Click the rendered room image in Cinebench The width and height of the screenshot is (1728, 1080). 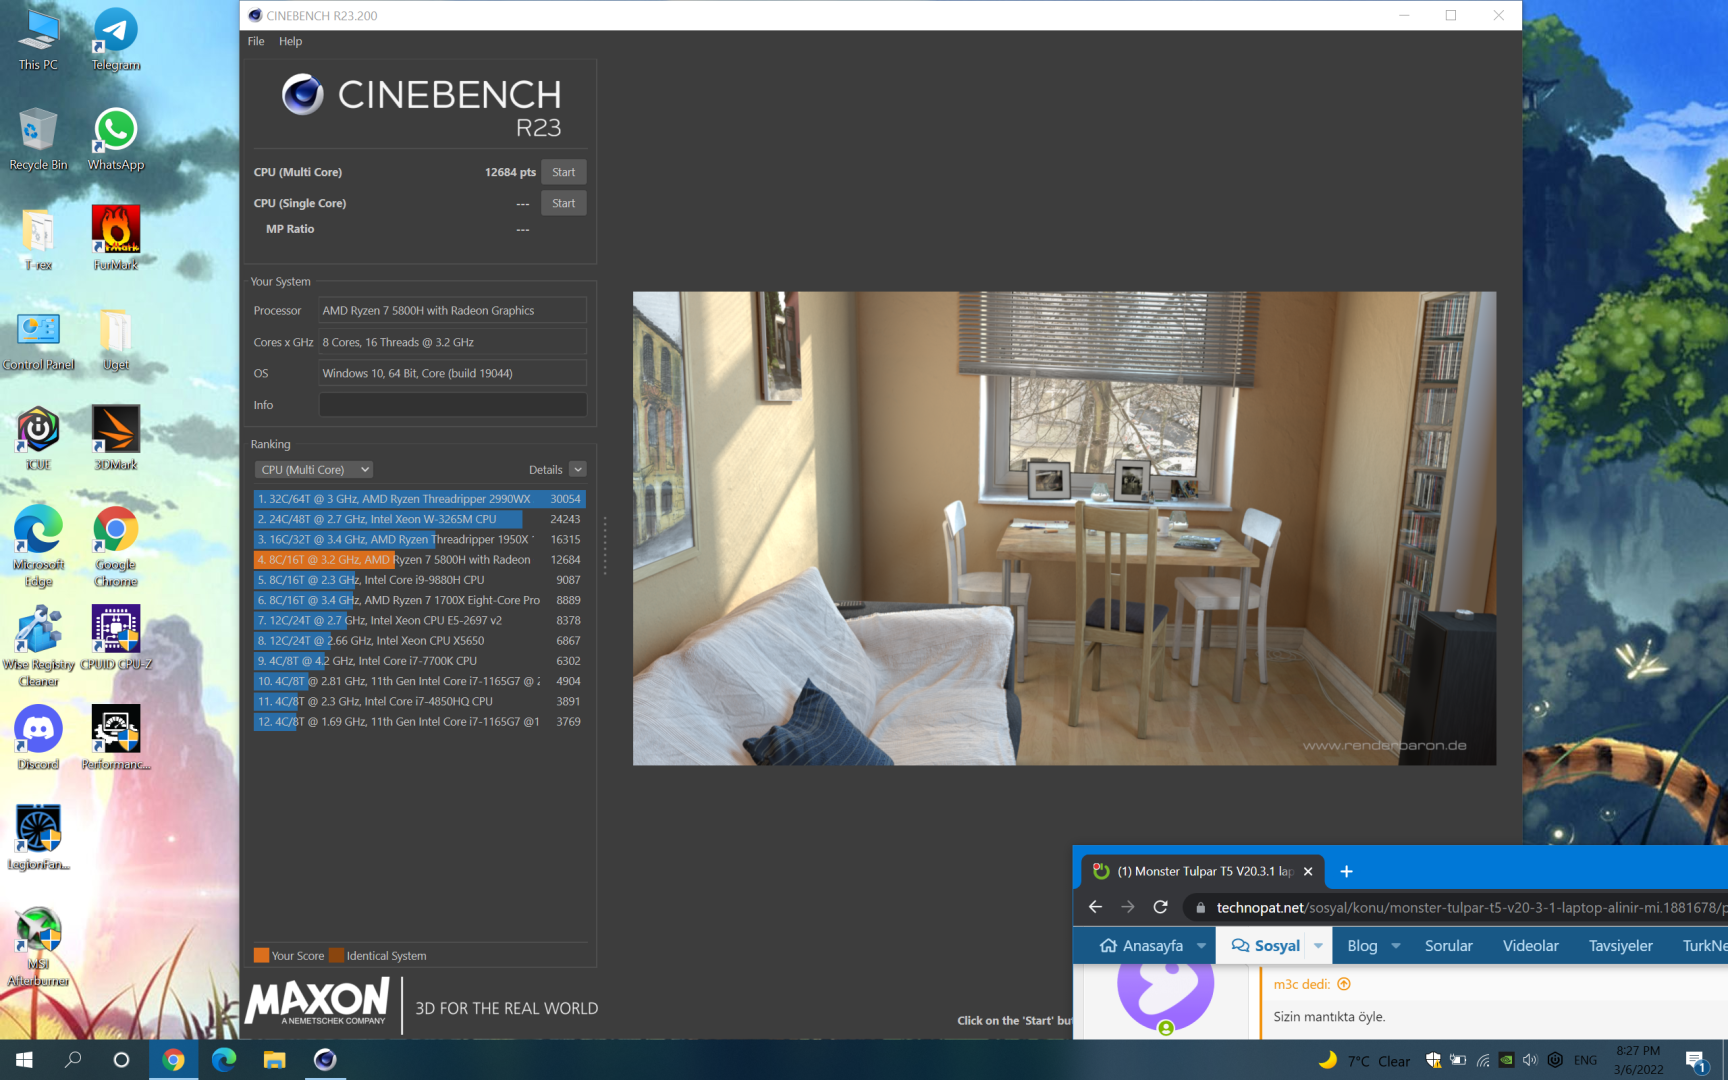(x=1064, y=528)
